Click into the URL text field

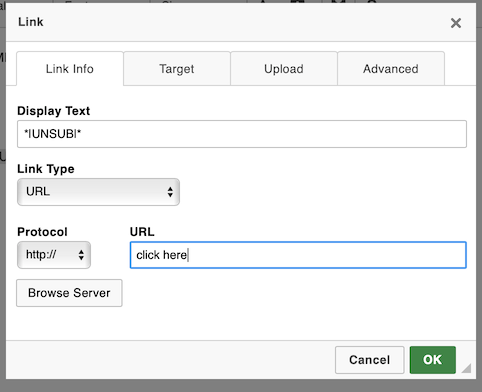tap(298, 255)
